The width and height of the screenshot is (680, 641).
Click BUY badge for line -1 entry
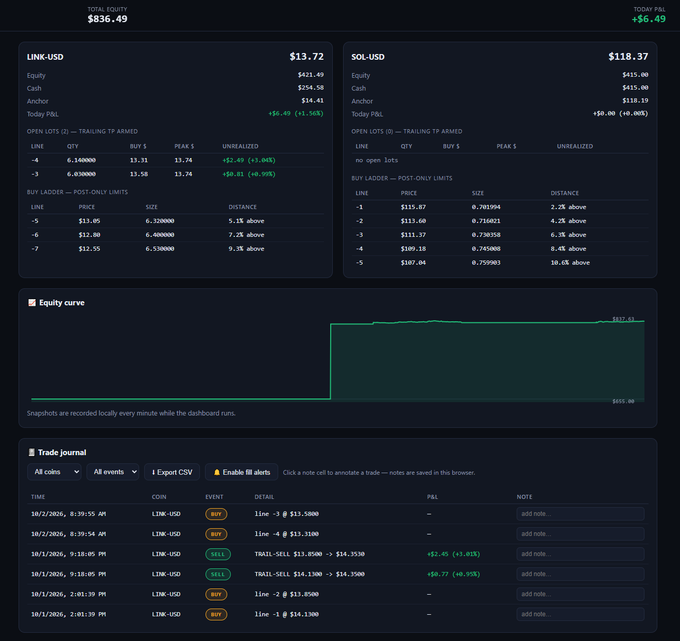216,614
